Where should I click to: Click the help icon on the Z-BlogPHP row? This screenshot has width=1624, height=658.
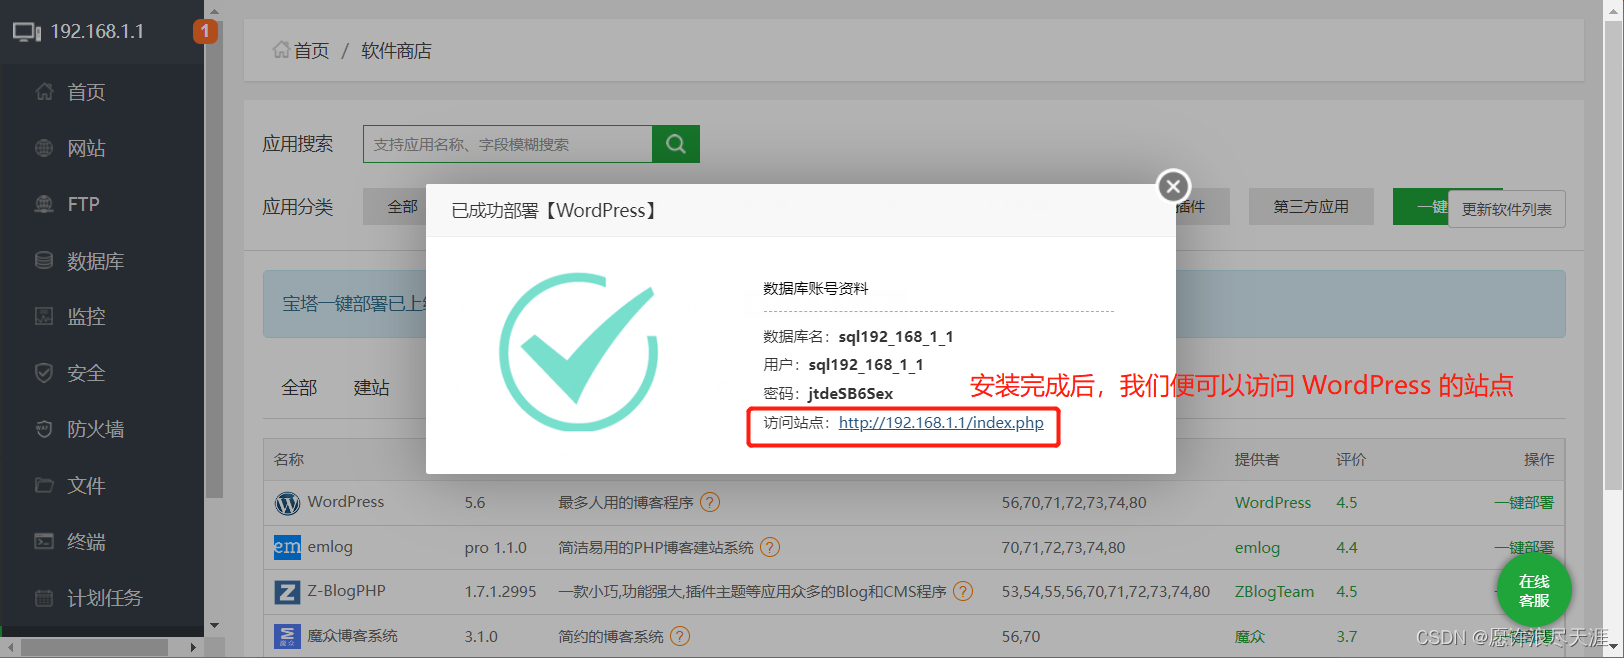coord(963,591)
